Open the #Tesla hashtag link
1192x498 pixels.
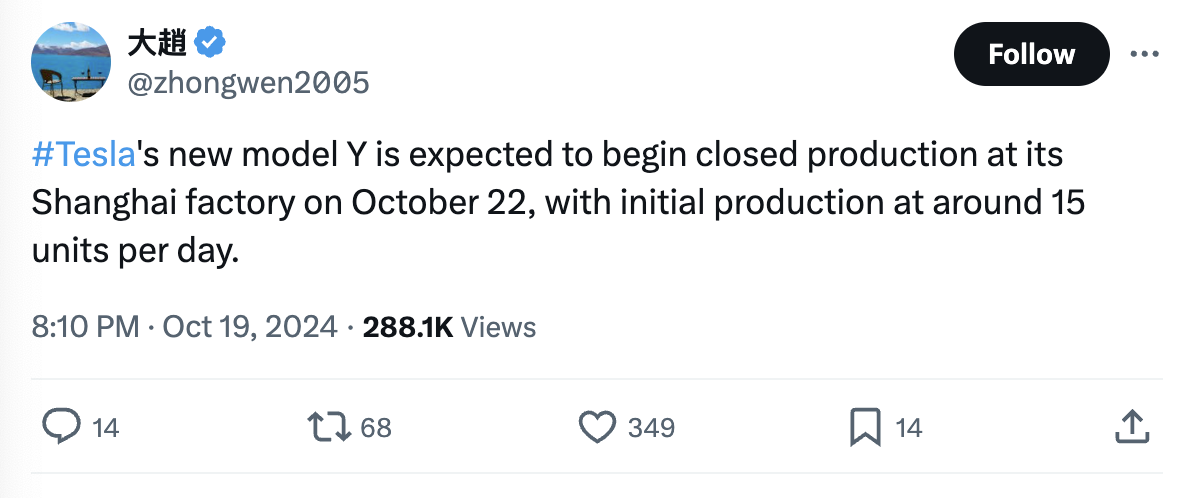coord(83,156)
